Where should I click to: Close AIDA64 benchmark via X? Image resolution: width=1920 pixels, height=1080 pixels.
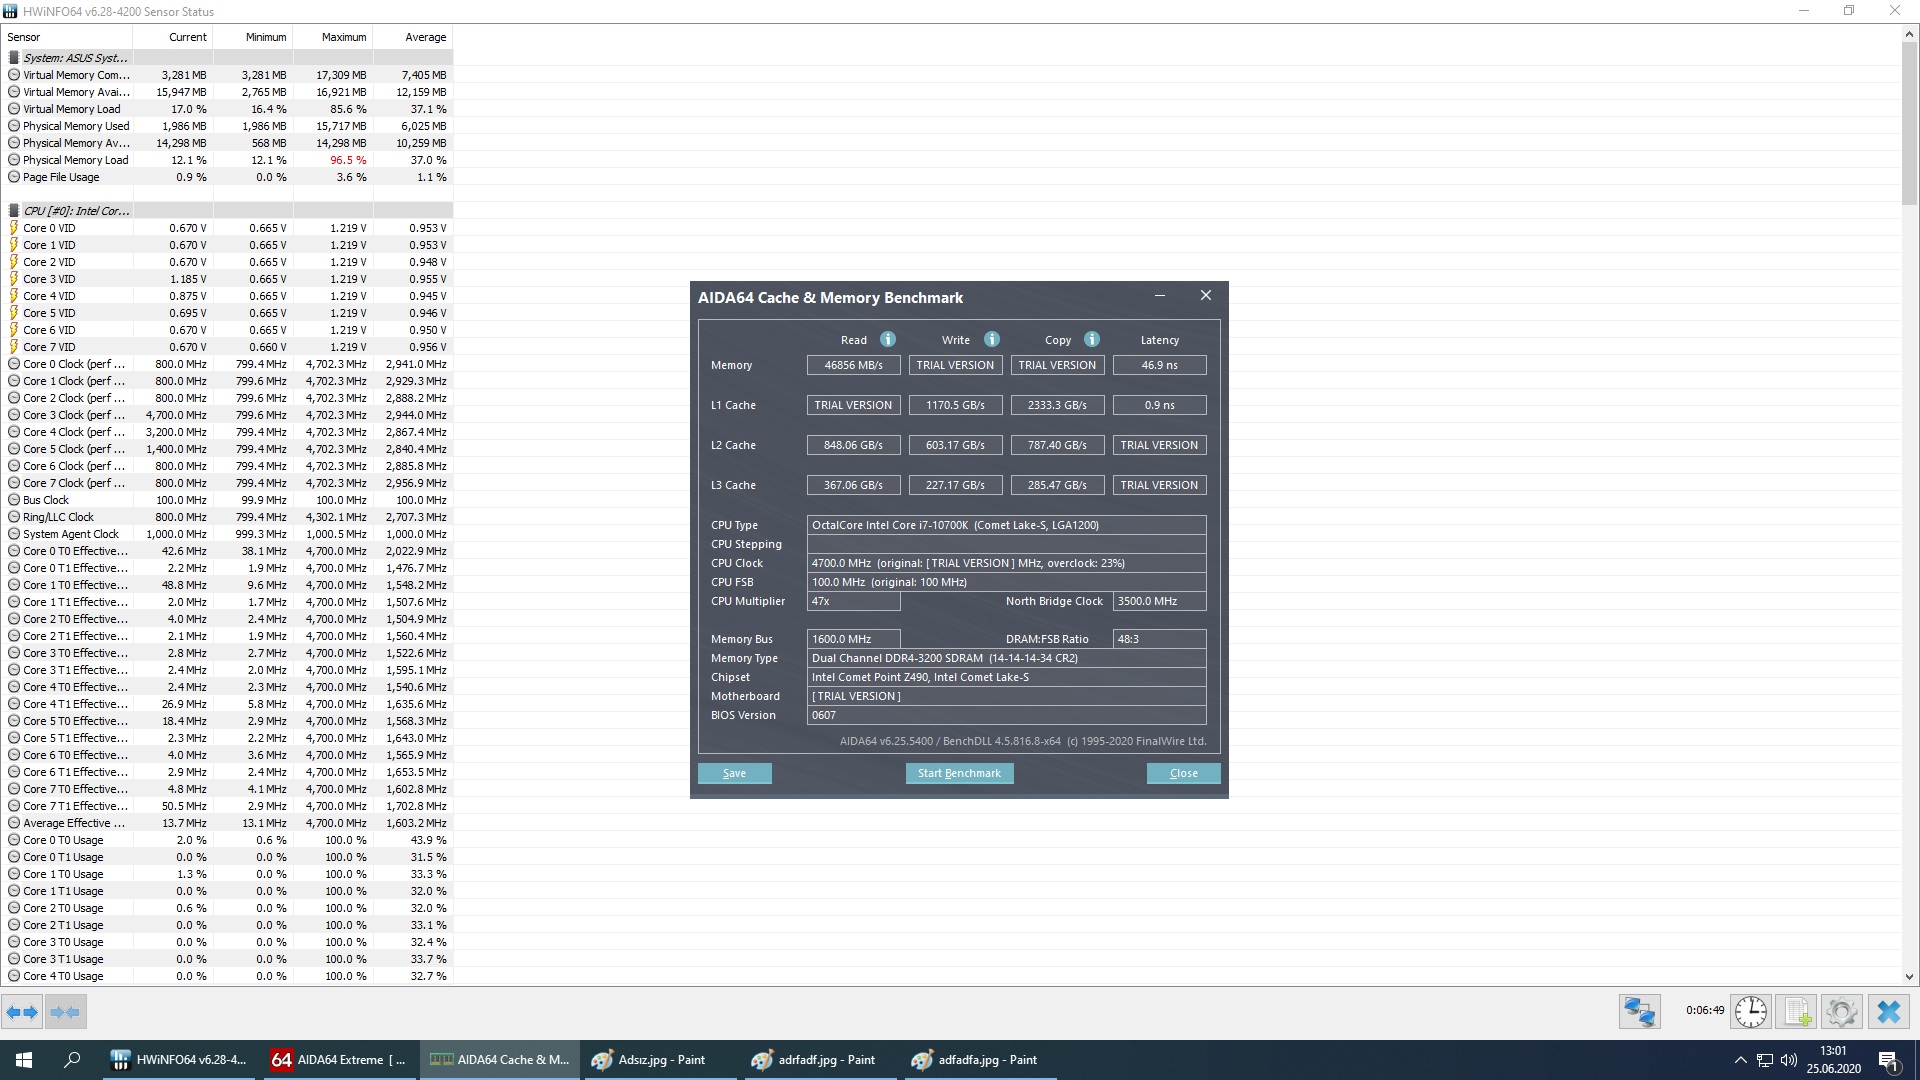pyautogui.click(x=1205, y=296)
